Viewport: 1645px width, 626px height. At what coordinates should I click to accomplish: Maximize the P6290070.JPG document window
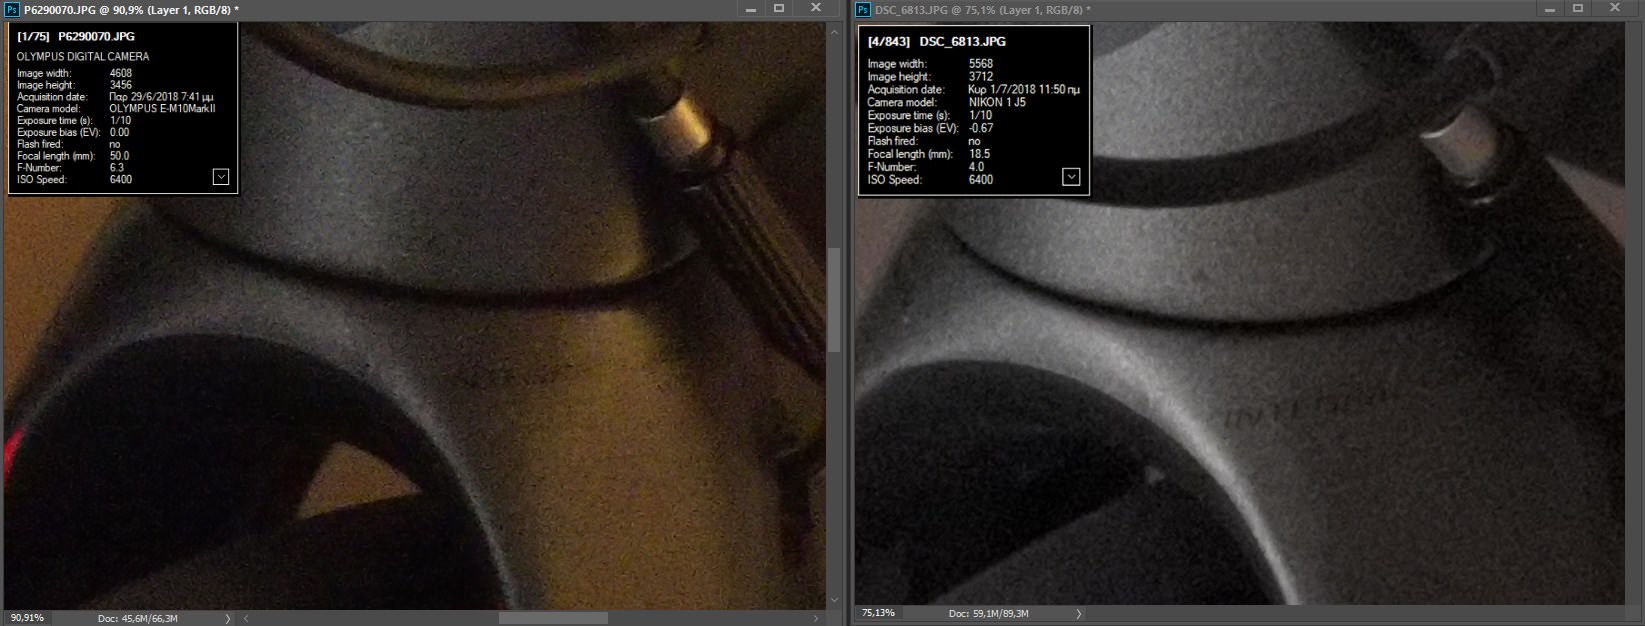click(x=779, y=8)
